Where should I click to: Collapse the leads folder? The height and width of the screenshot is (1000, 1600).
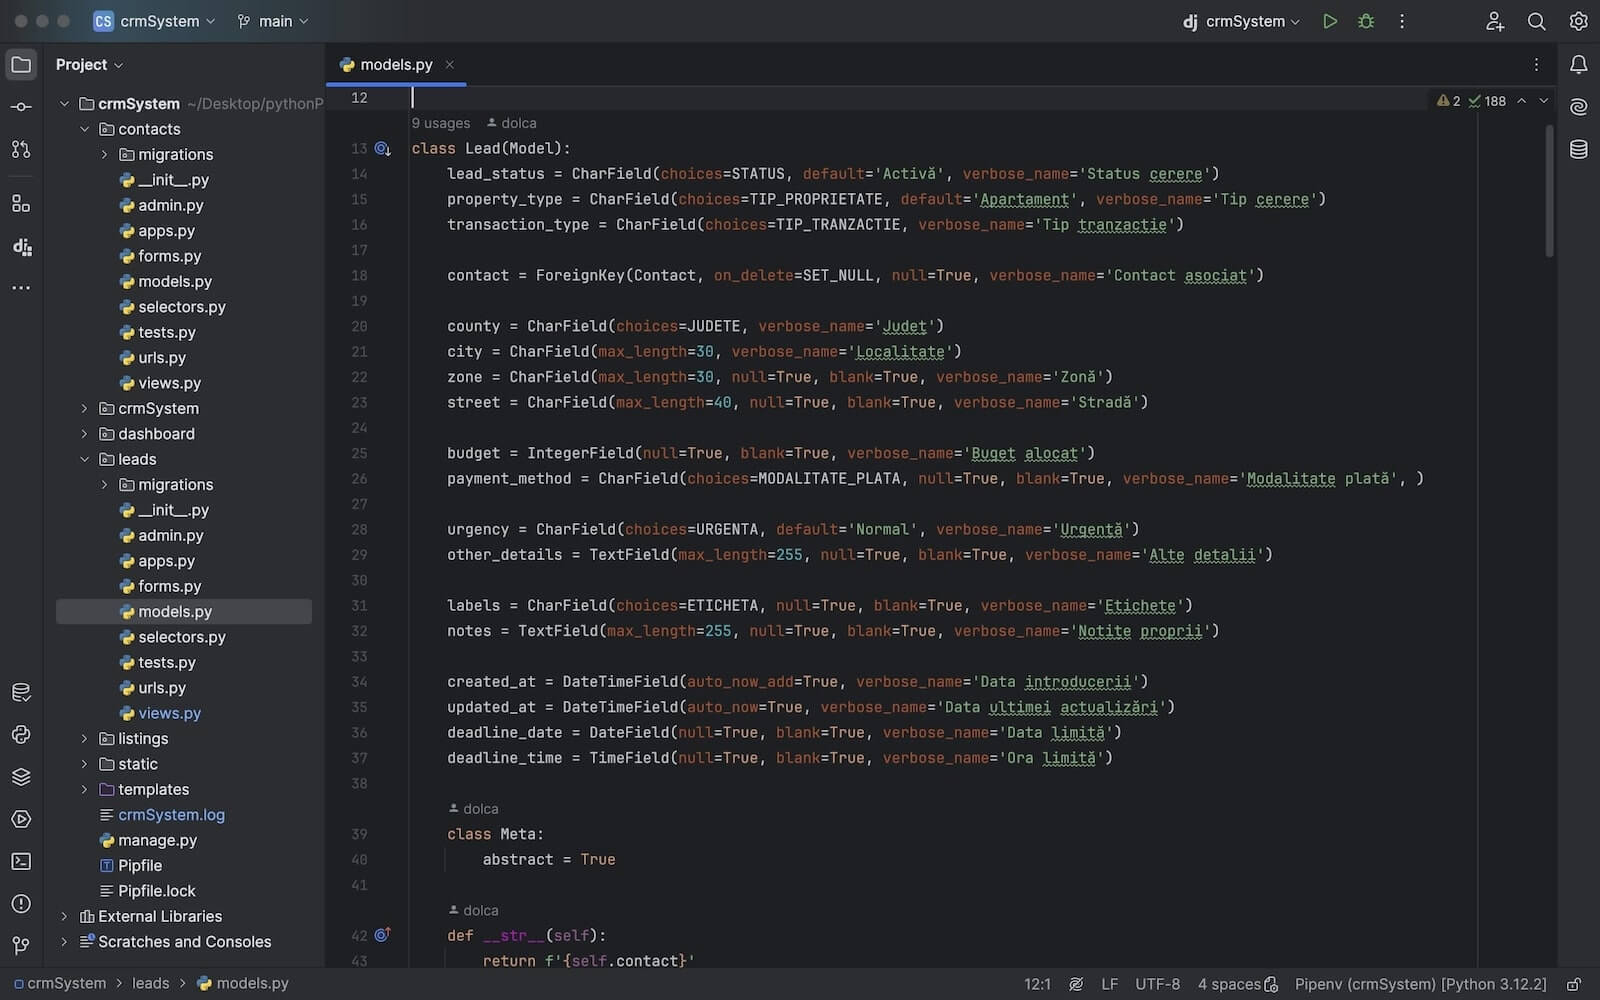point(84,459)
